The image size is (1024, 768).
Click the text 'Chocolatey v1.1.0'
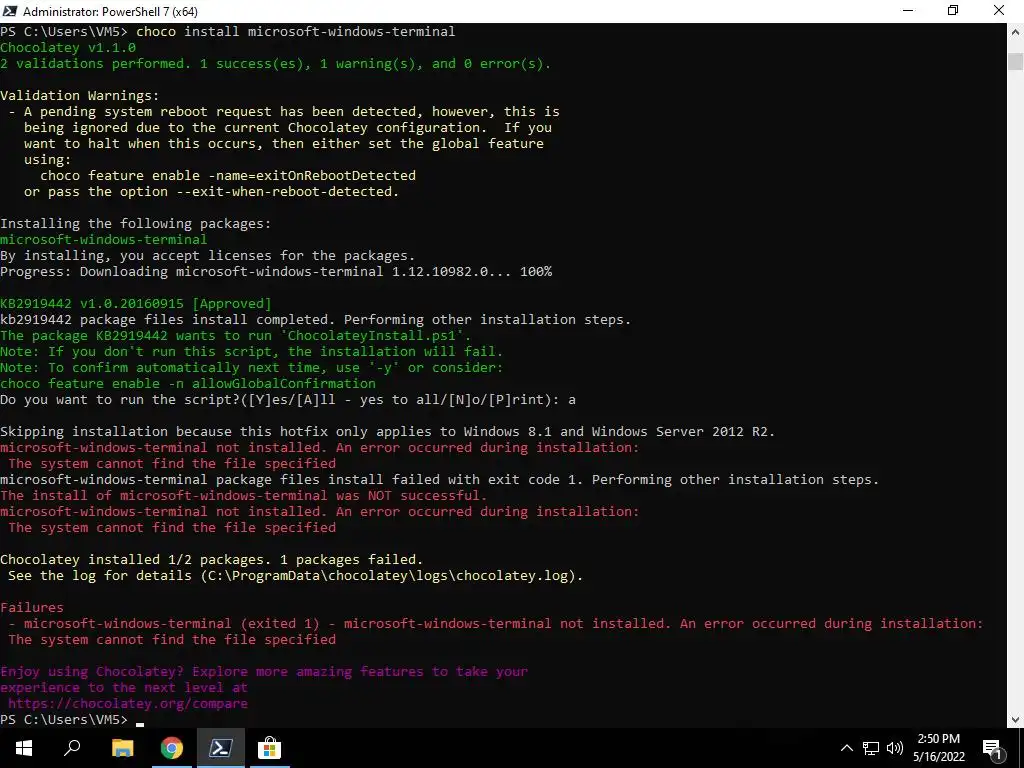point(68,48)
